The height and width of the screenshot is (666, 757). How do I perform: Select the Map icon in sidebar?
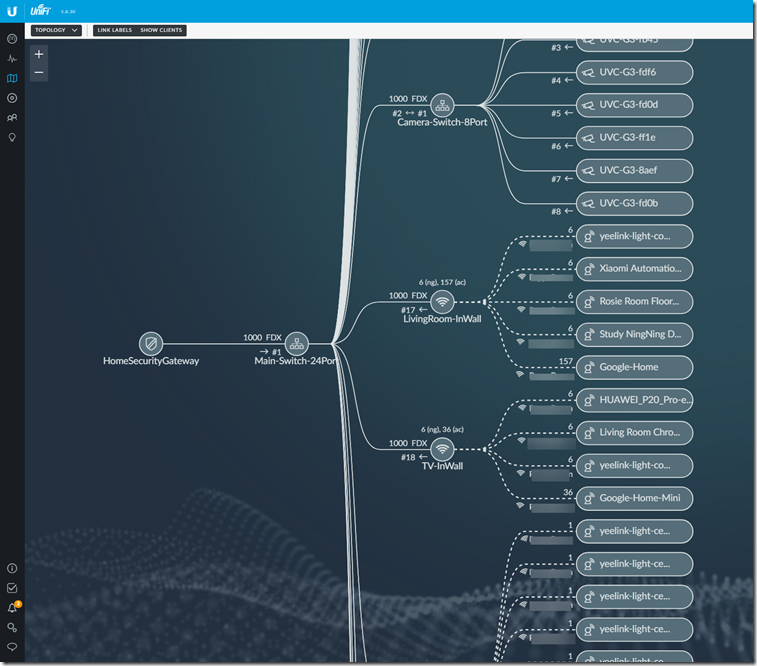pyautogui.click(x=12, y=78)
